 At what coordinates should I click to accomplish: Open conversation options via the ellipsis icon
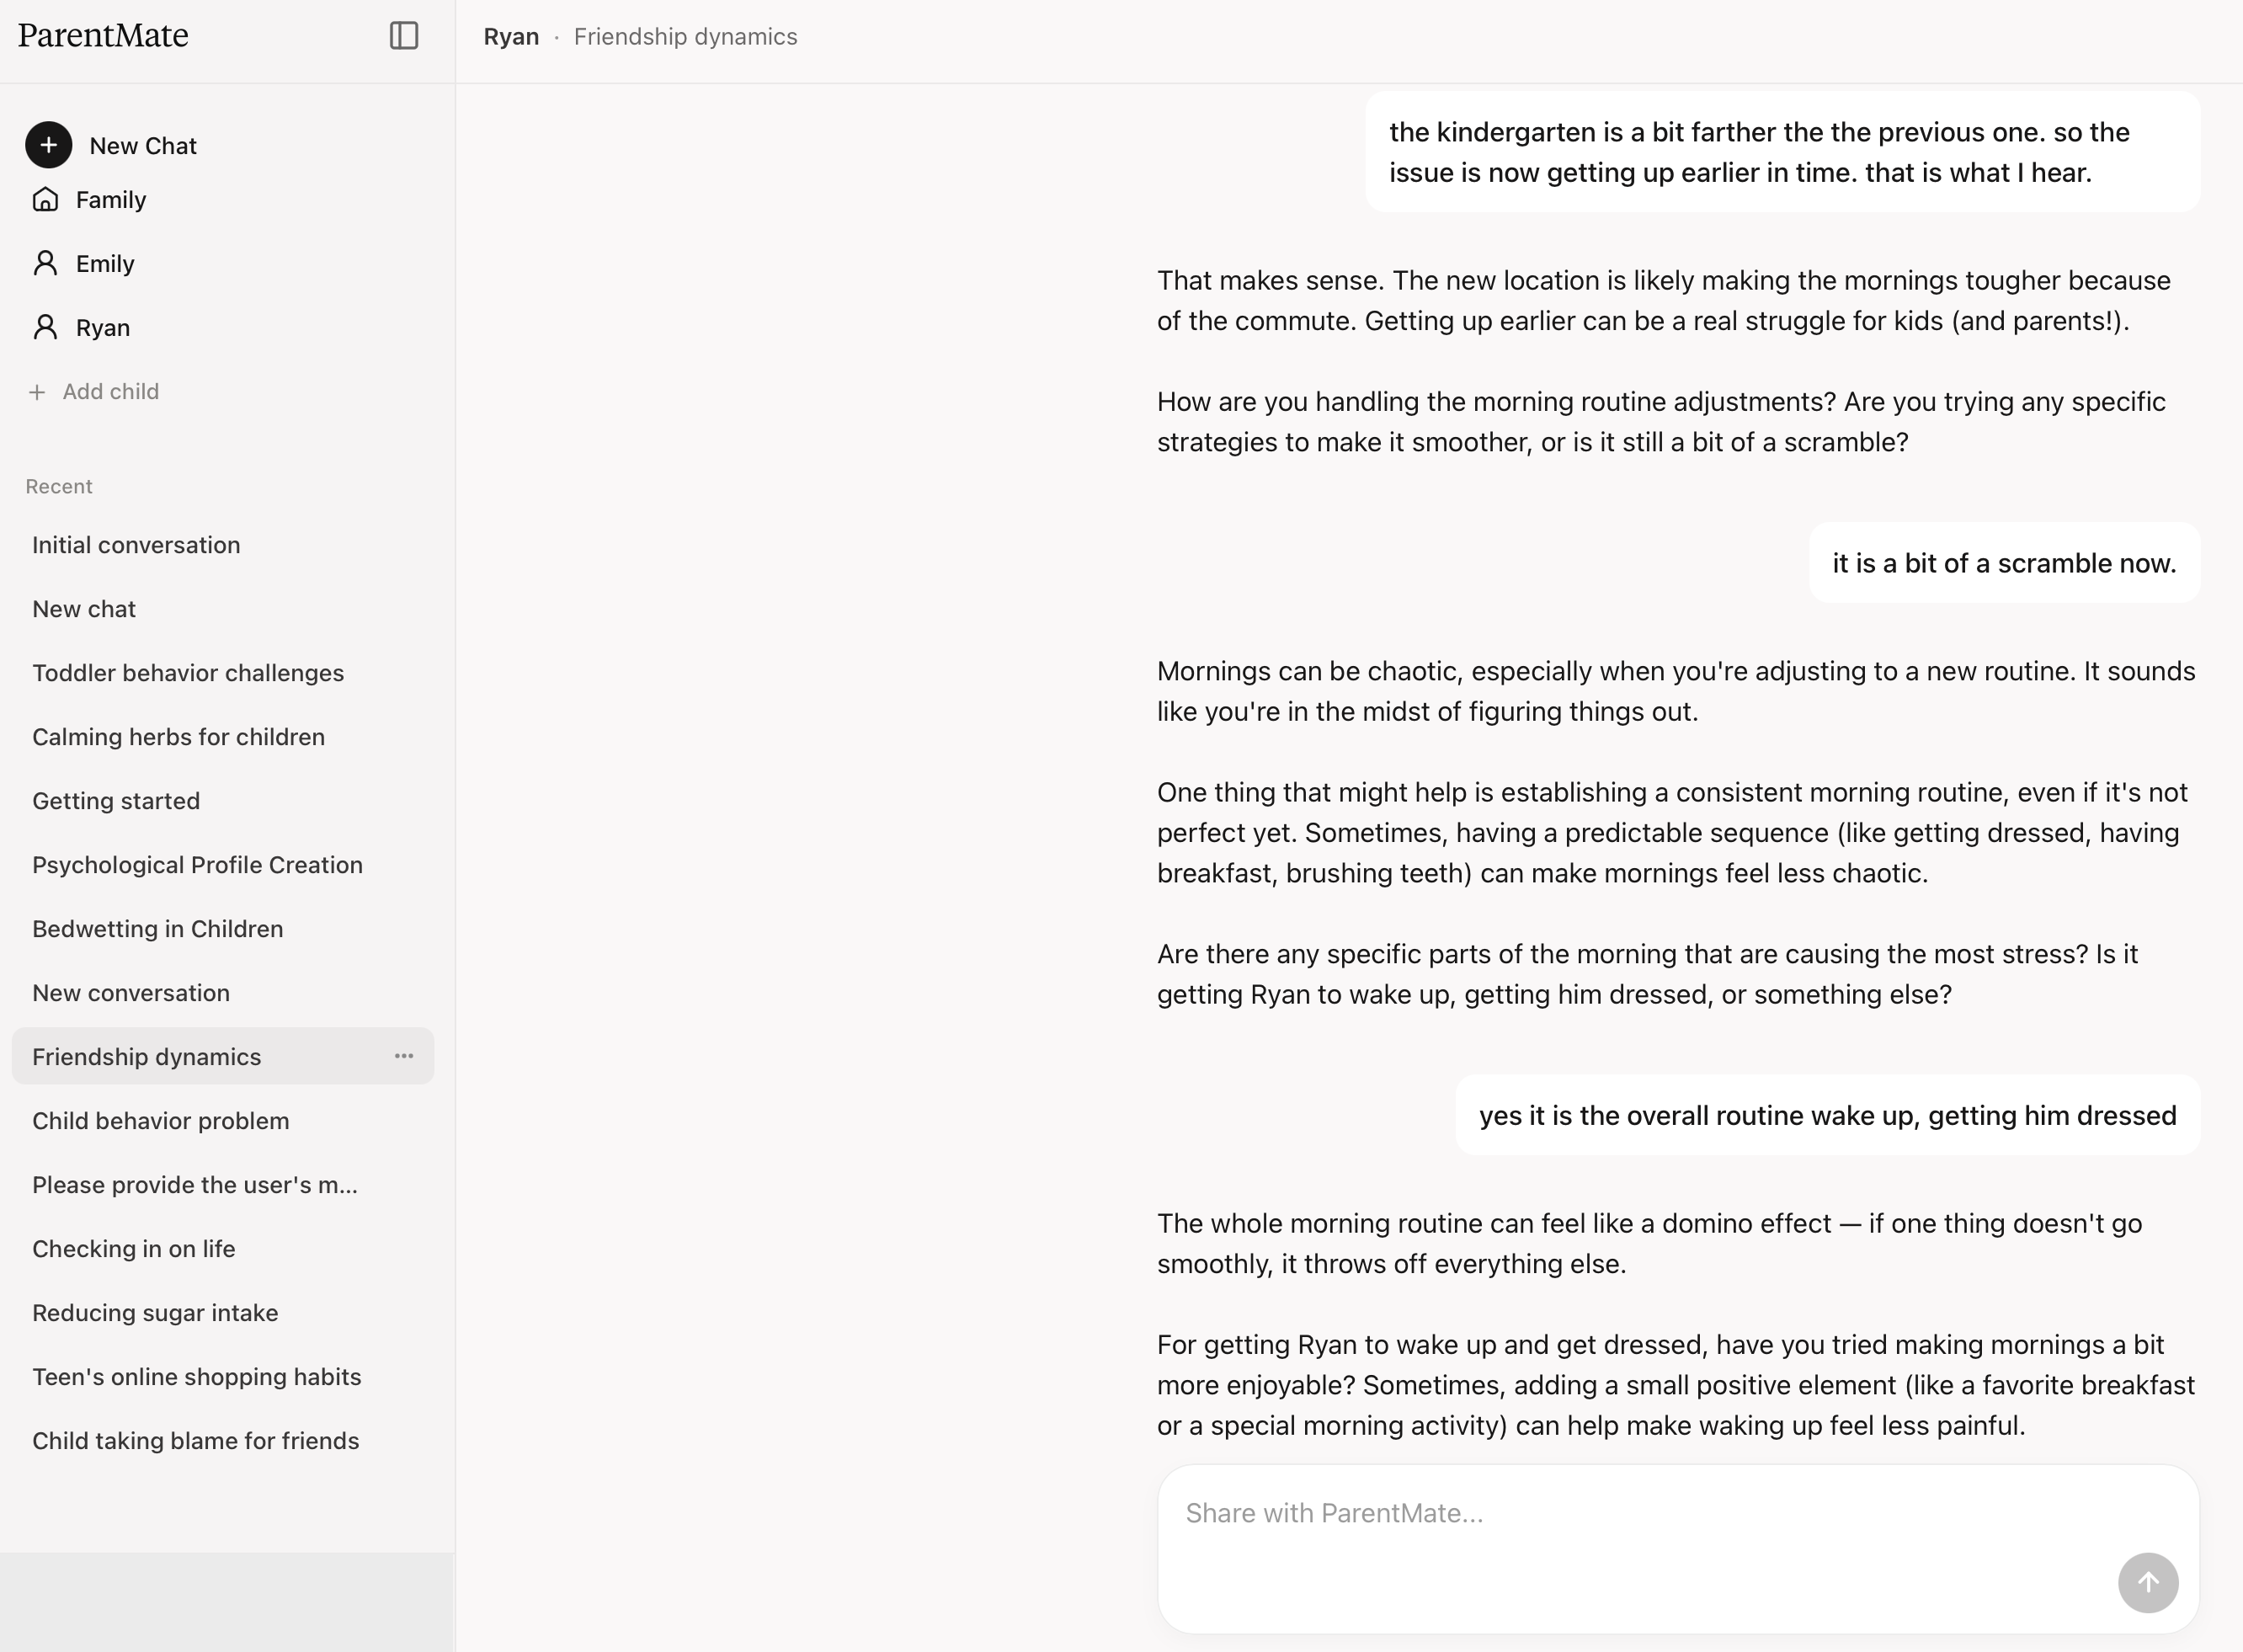point(404,1056)
